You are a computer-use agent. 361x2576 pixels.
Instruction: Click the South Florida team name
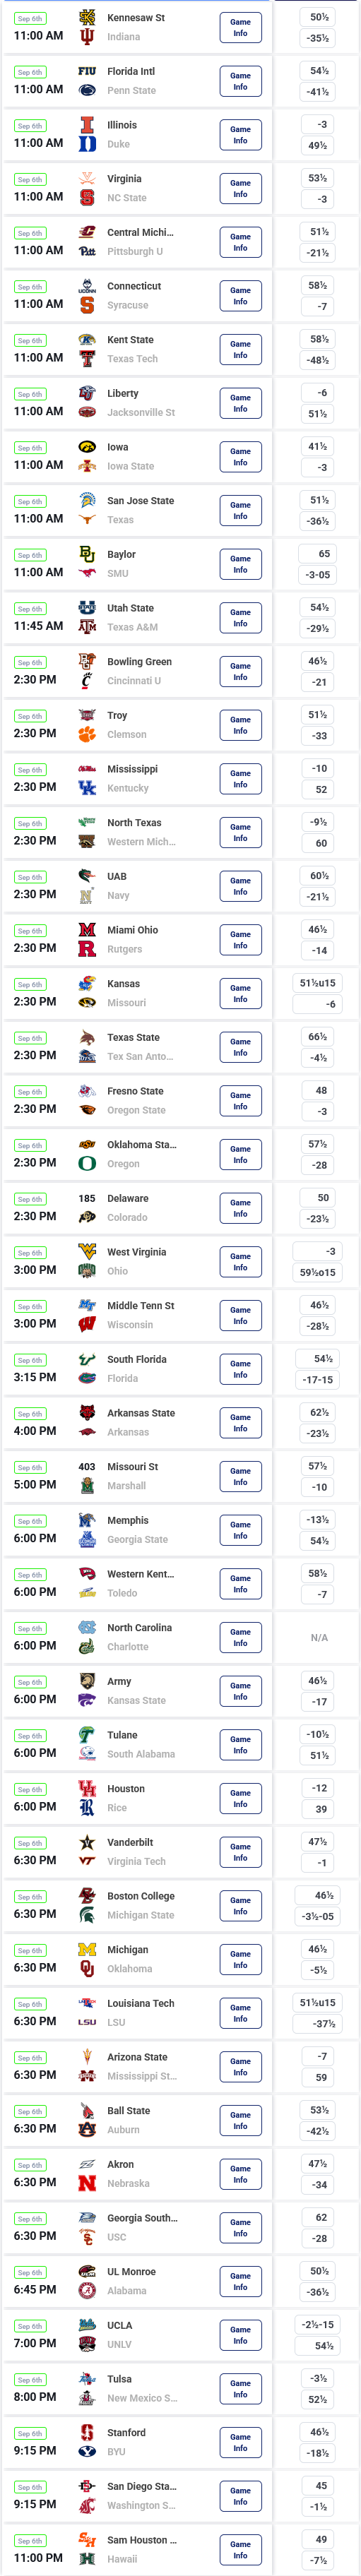(137, 1360)
